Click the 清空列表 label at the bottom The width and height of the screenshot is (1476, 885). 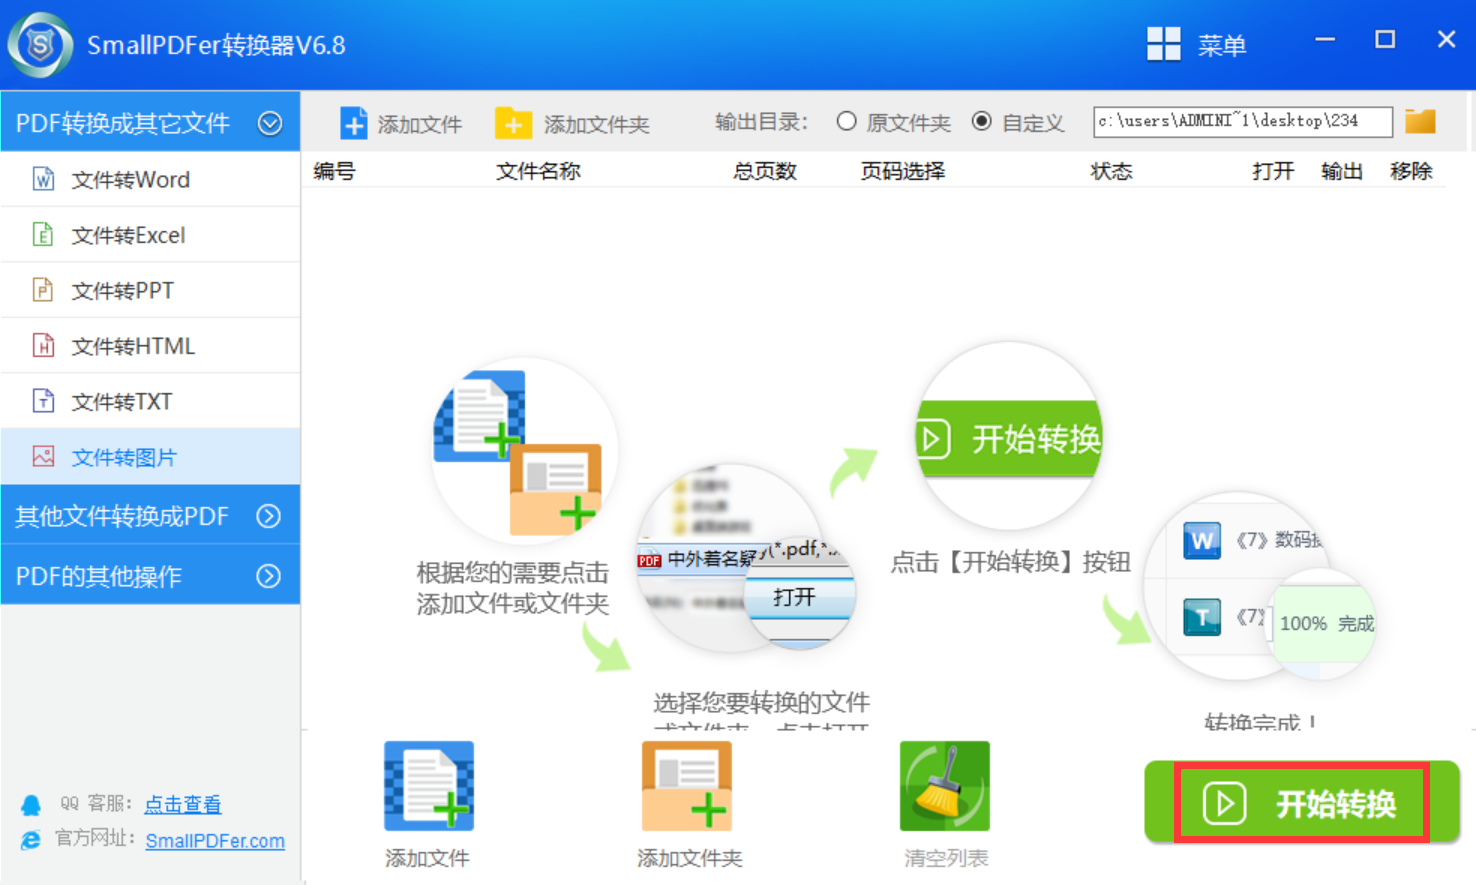tap(946, 858)
